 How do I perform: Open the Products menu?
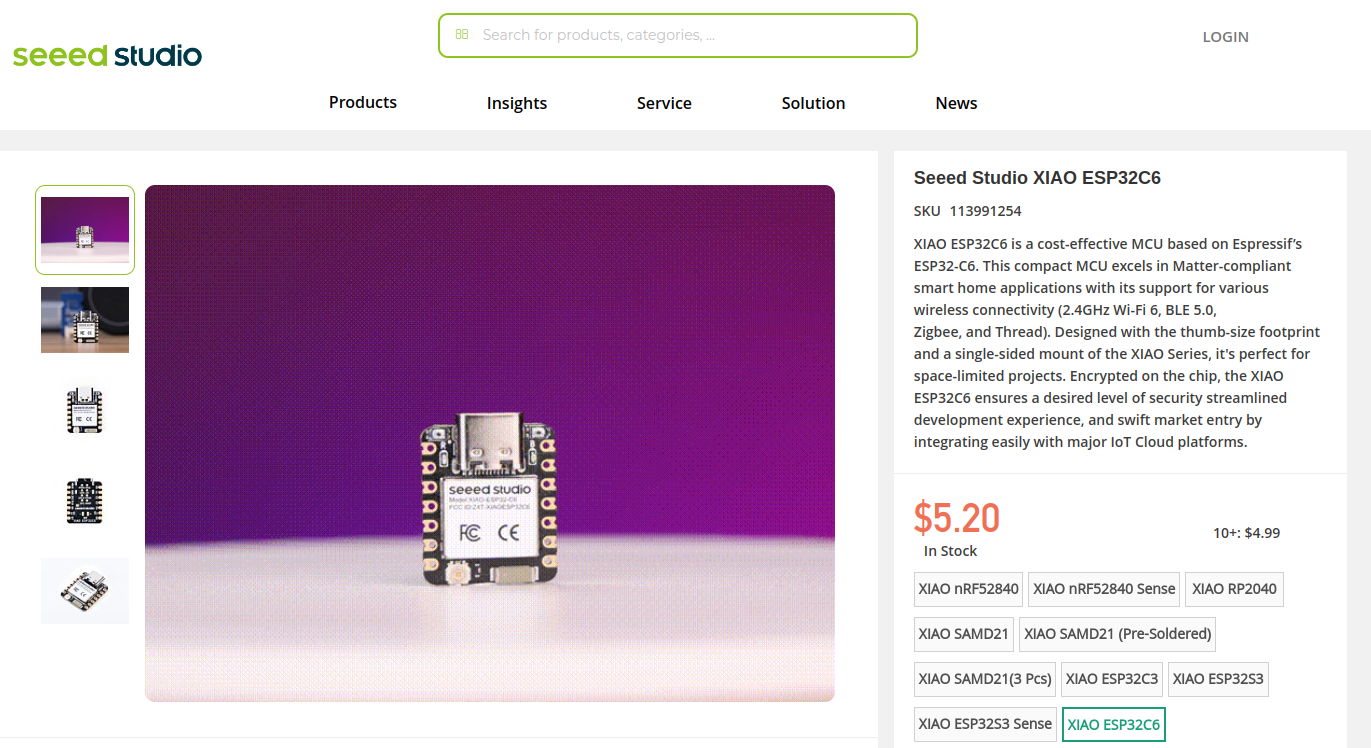click(363, 102)
